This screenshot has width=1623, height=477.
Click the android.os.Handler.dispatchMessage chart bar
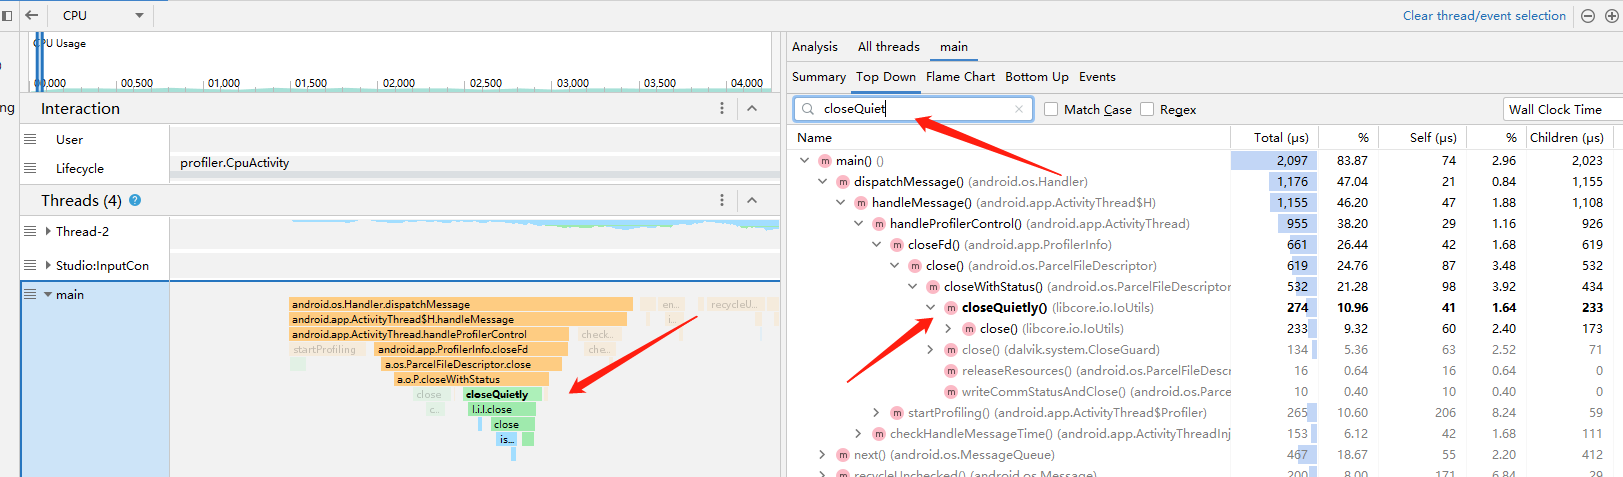coord(461,304)
